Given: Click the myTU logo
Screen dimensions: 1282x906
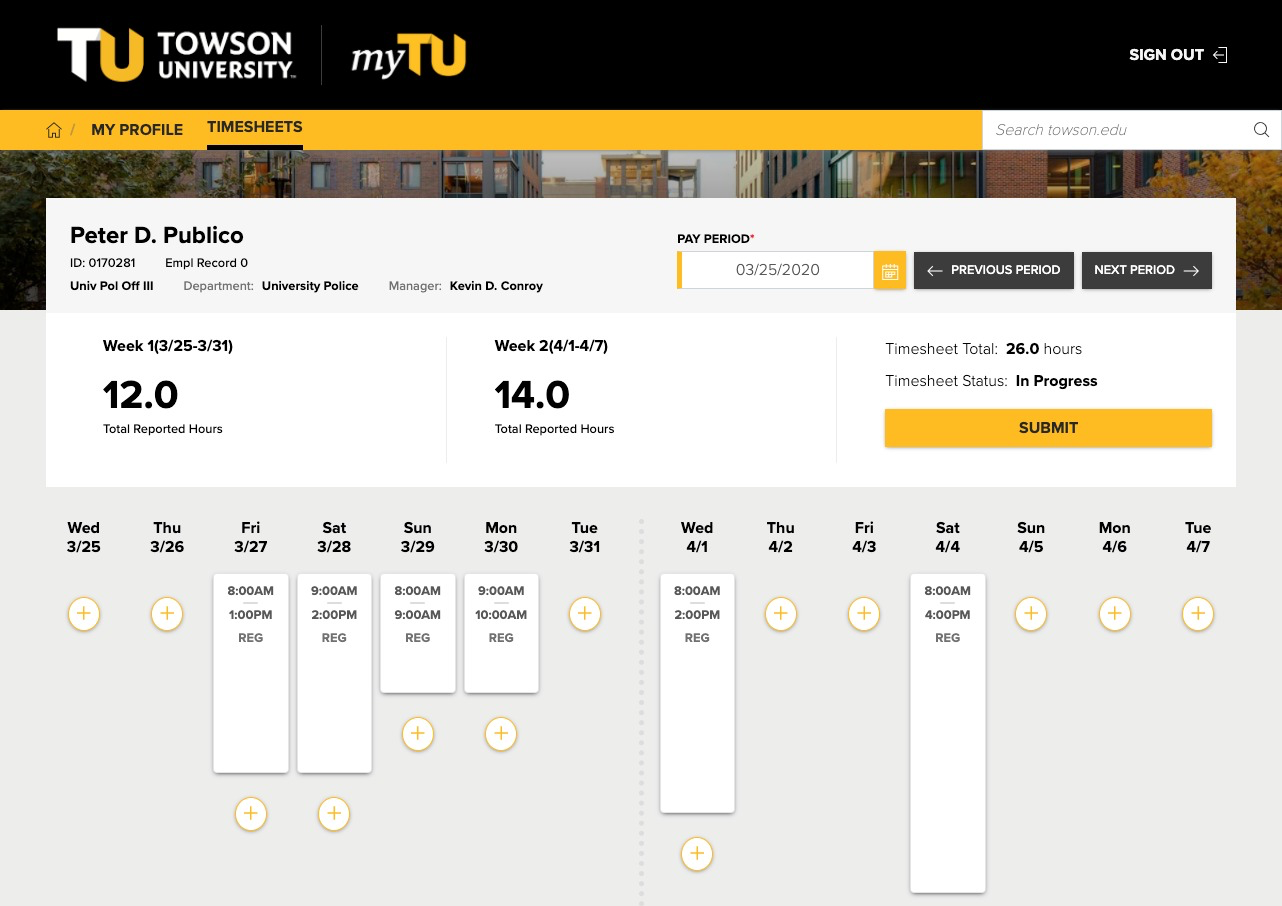Looking at the screenshot, I should 408,56.
